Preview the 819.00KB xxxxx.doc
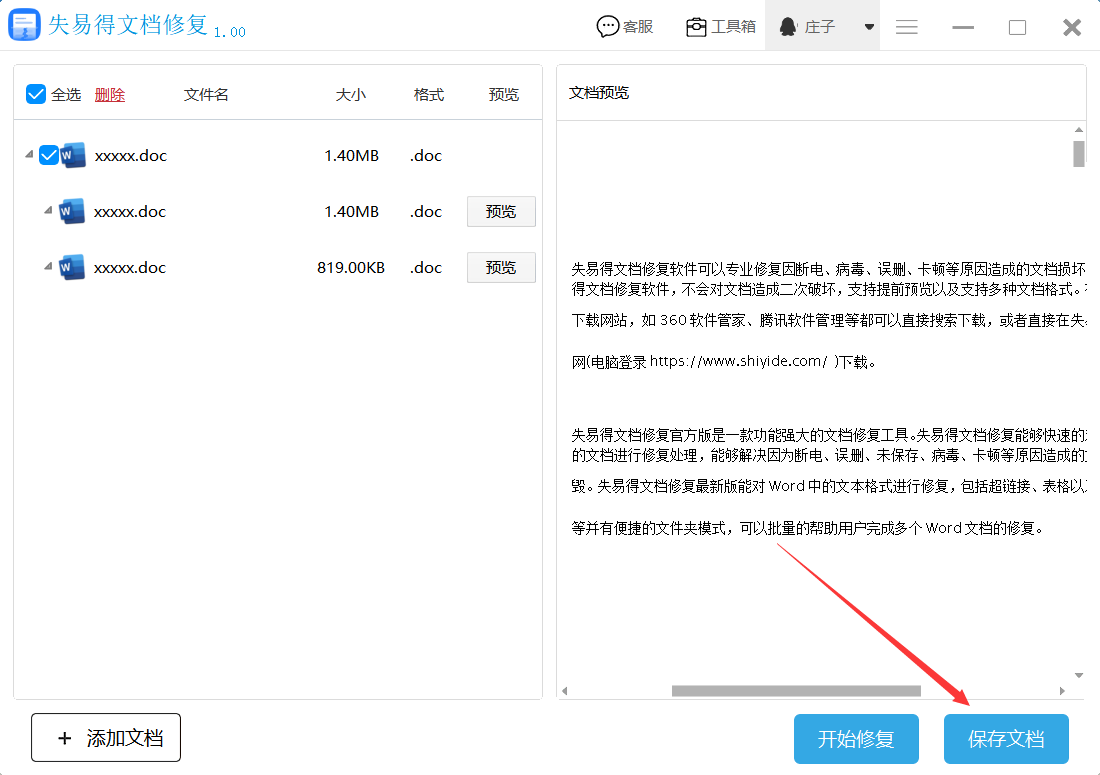This screenshot has width=1100, height=775. pos(501,267)
